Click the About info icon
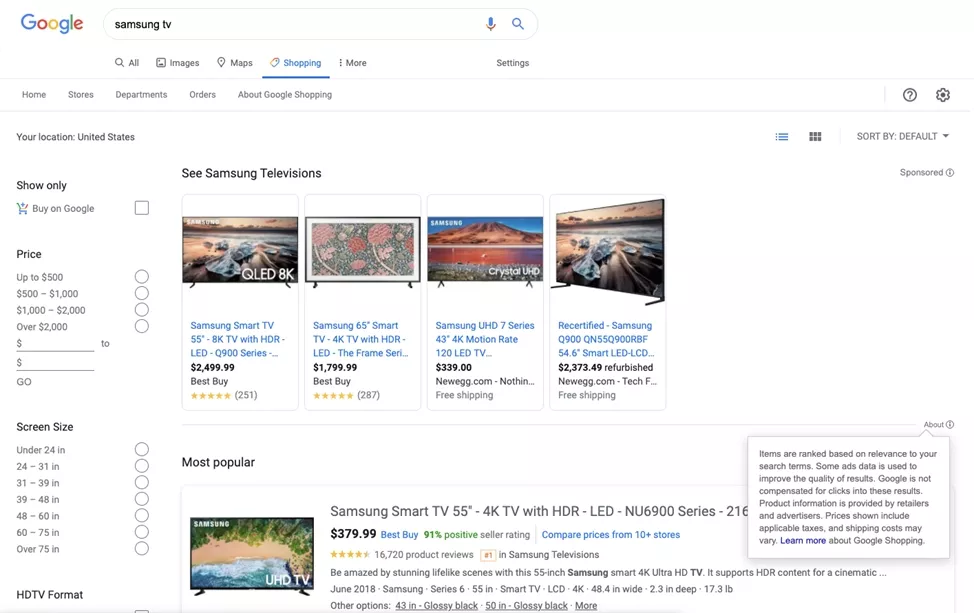 tap(950, 425)
